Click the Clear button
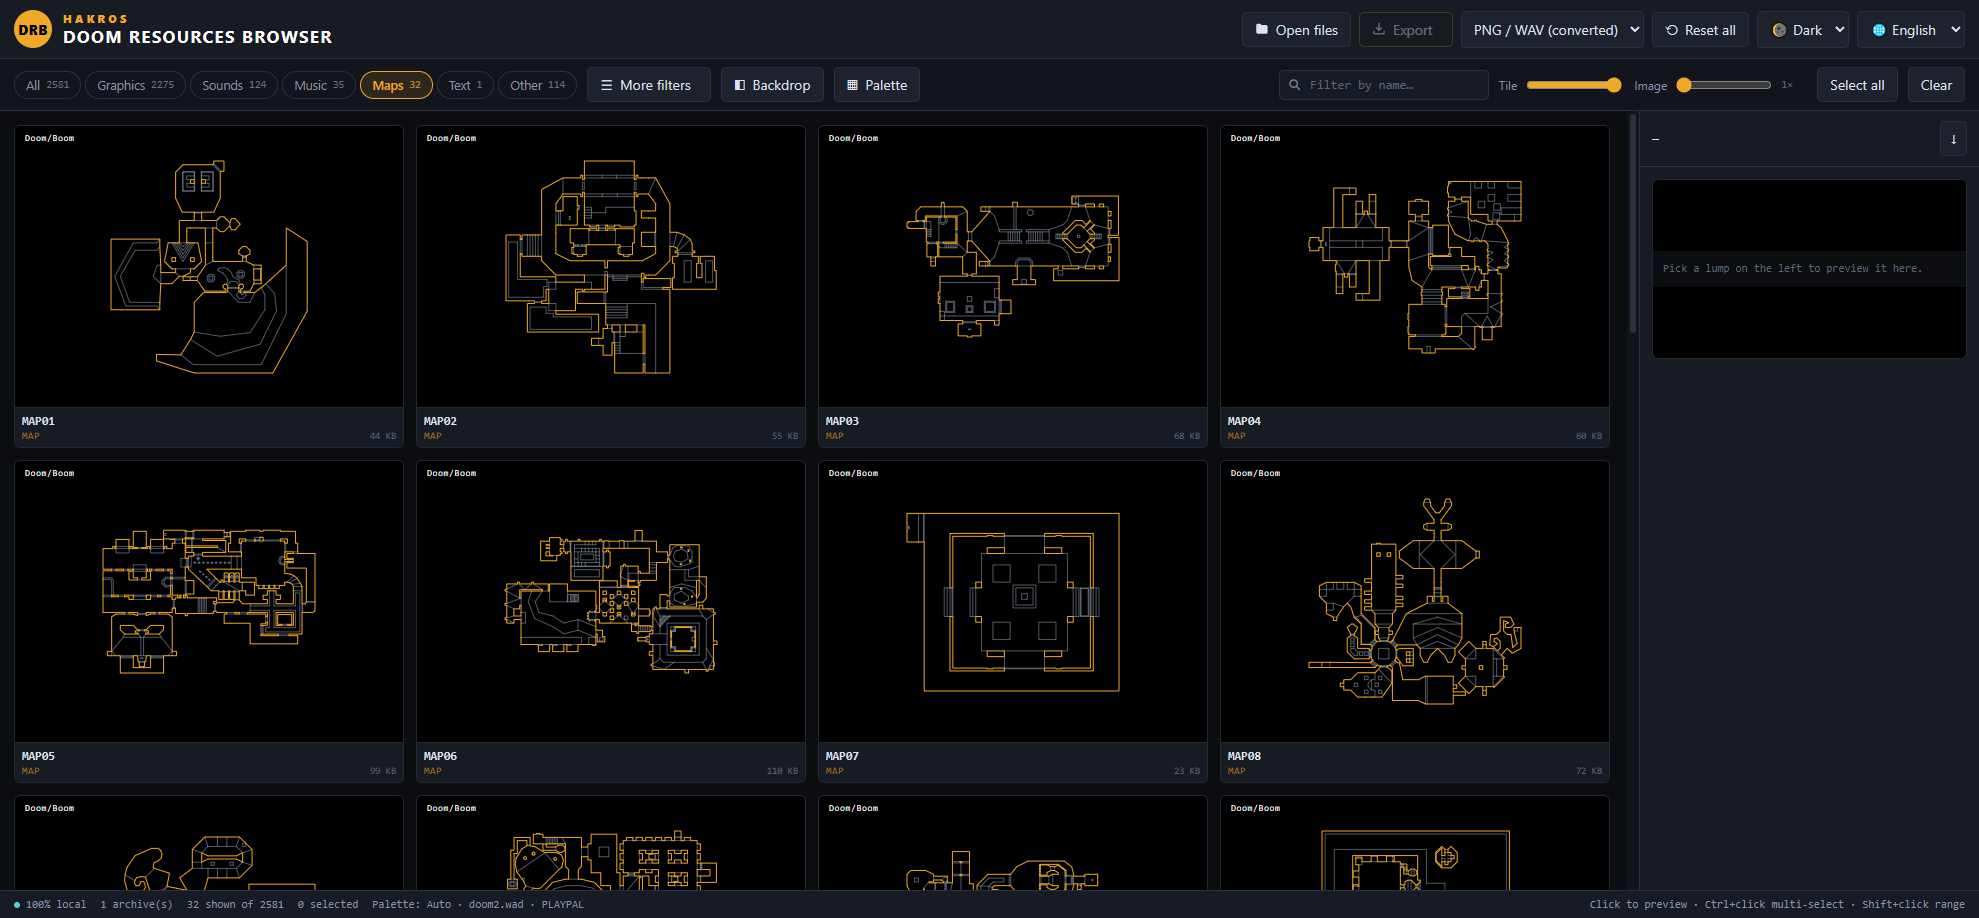The width and height of the screenshot is (1979, 918). click(1936, 85)
